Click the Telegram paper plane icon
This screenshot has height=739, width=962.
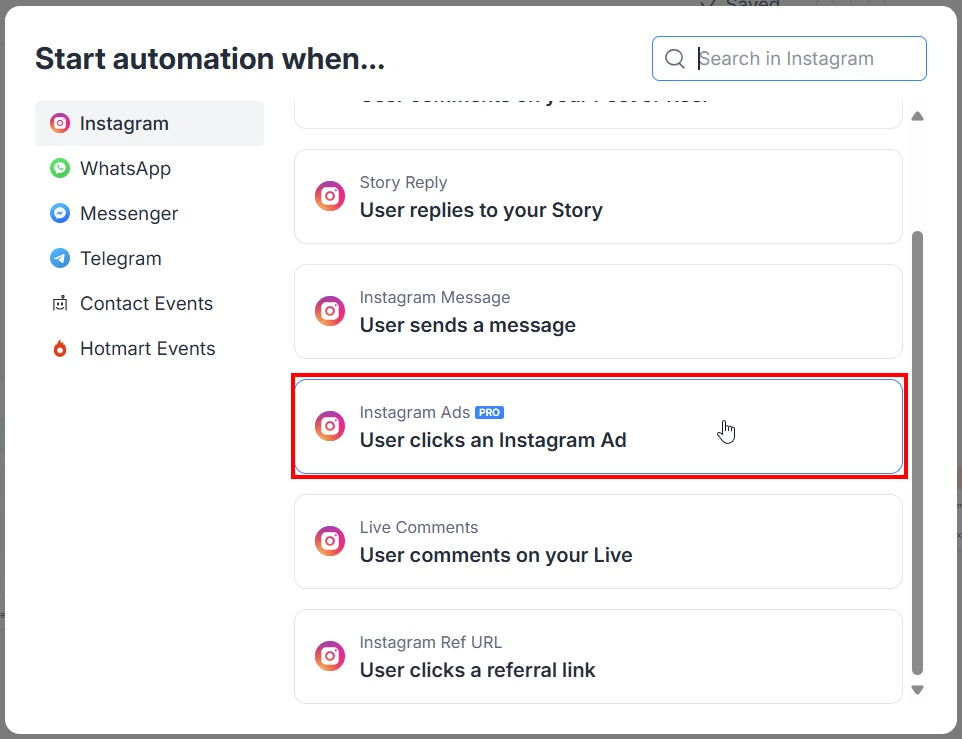(x=60, y=258)
